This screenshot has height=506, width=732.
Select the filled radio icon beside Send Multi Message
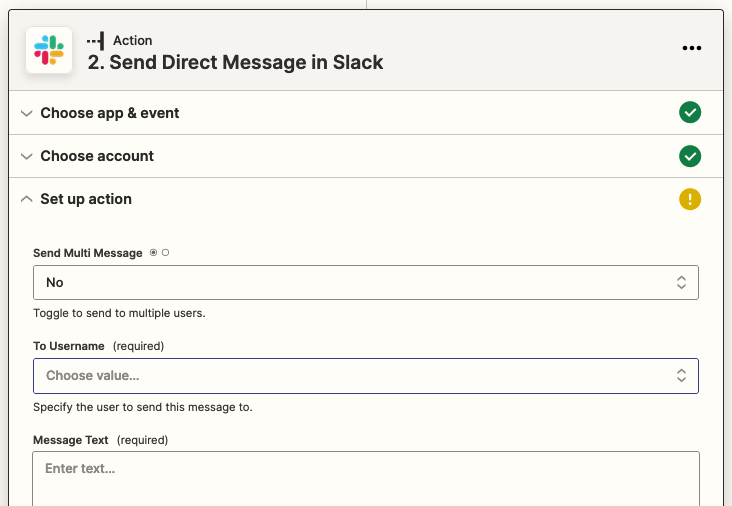[154, 253]
